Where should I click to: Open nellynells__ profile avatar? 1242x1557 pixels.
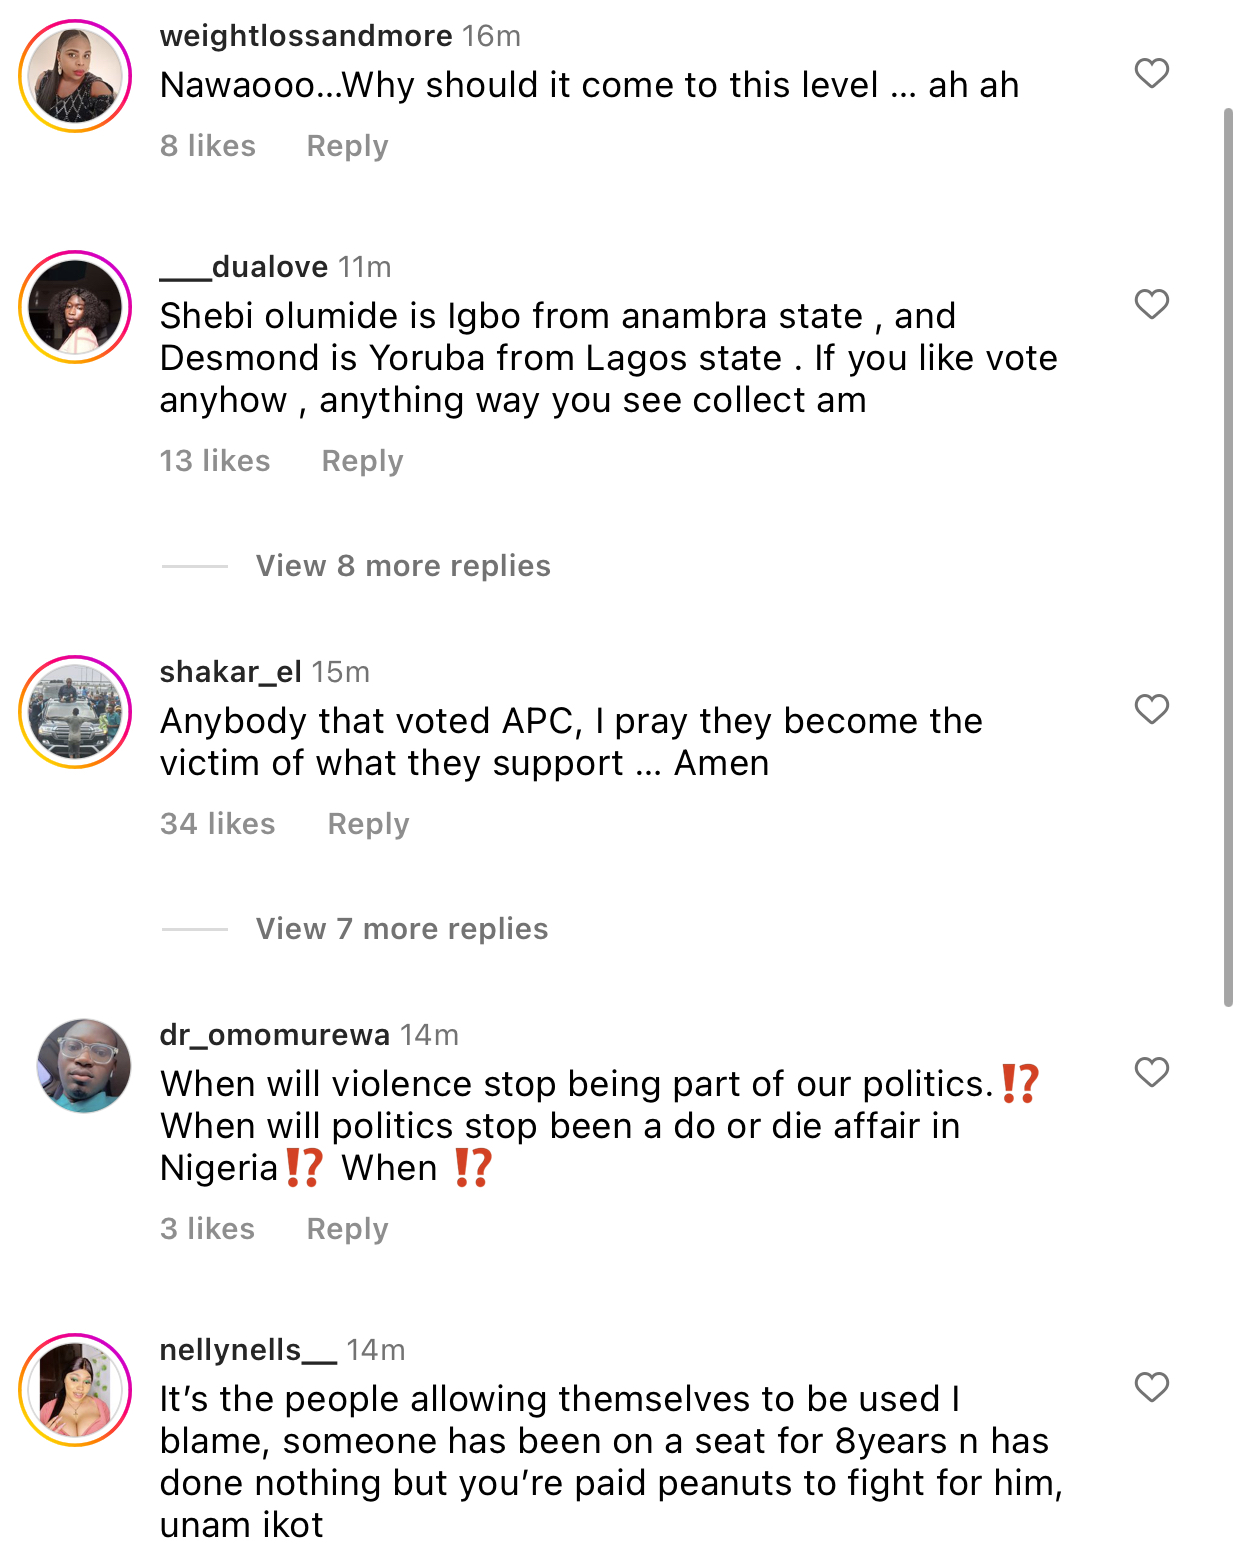[75, 1390]
